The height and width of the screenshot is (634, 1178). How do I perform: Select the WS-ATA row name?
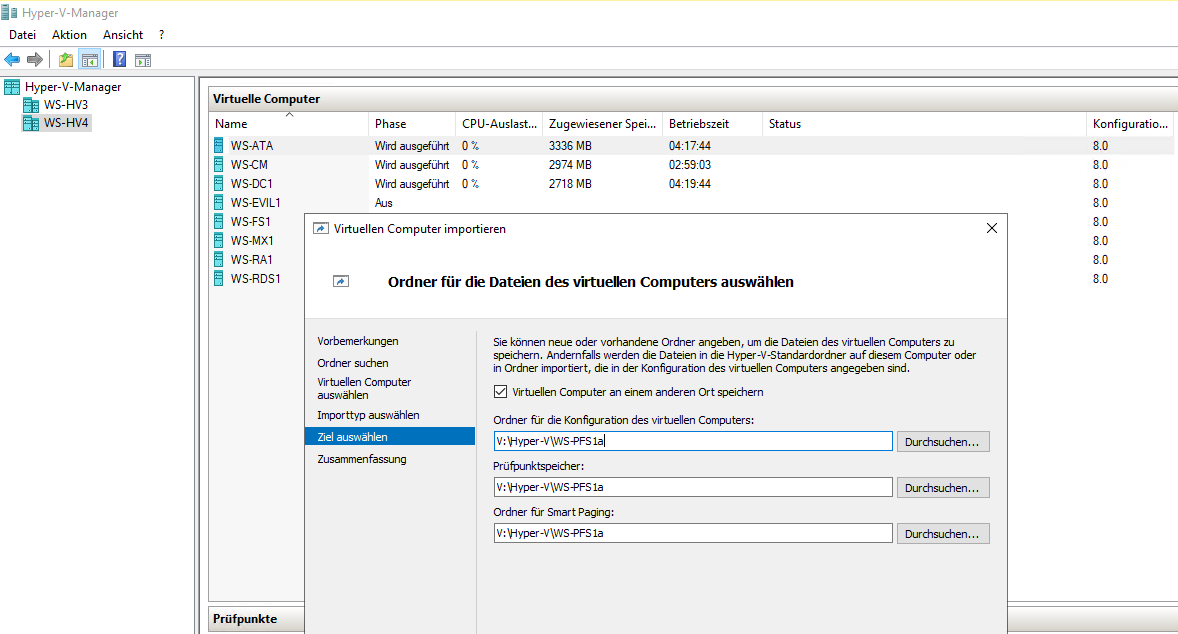252,146
